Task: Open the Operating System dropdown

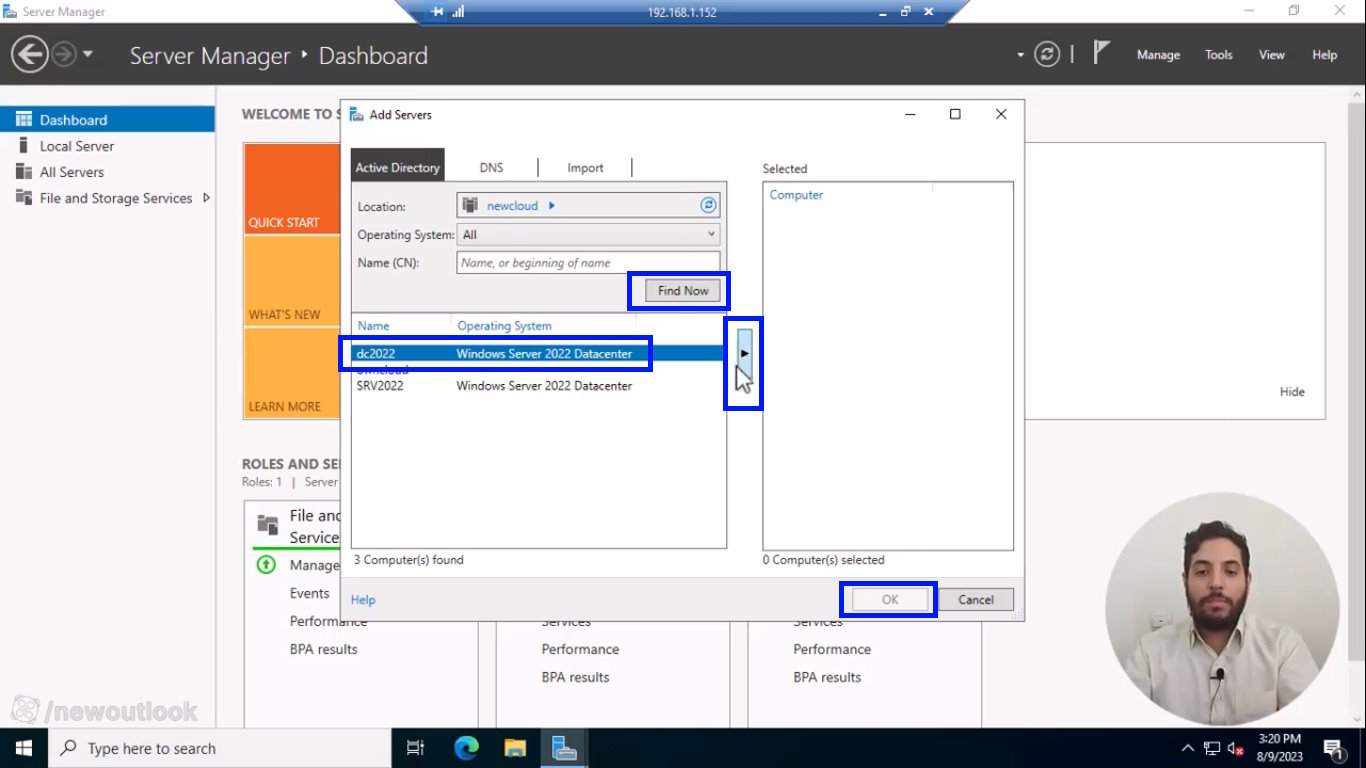Action: pos(588,235)
